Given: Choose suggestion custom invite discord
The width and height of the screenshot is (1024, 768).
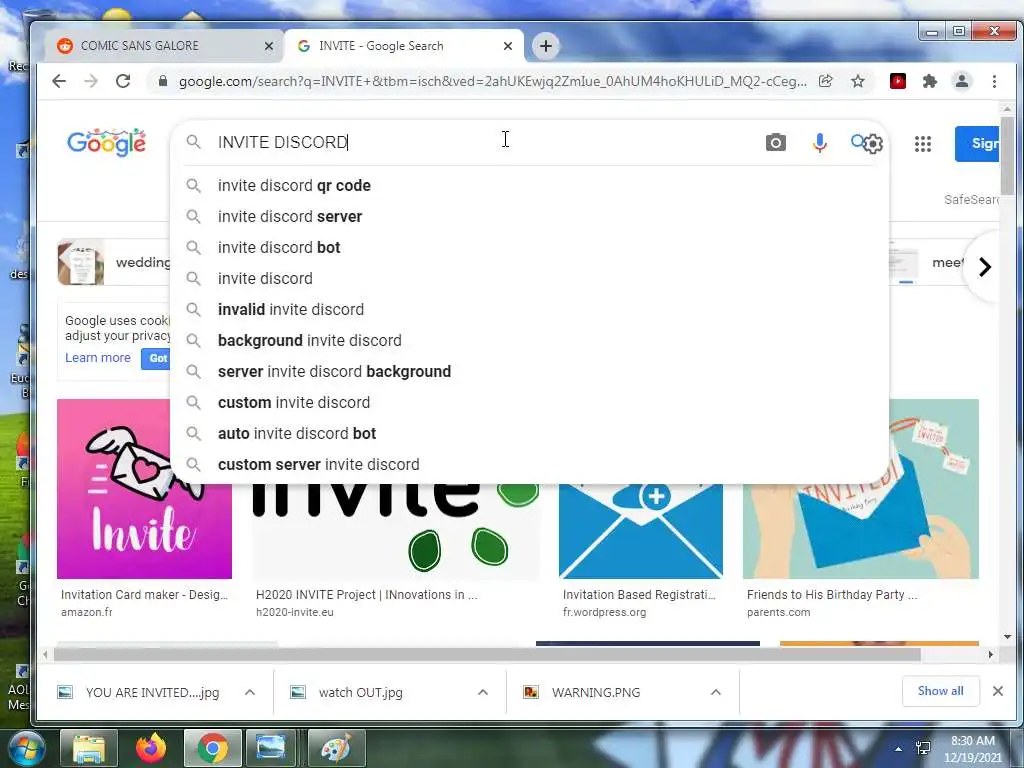Looking at the screenshot, I should 529,402.
